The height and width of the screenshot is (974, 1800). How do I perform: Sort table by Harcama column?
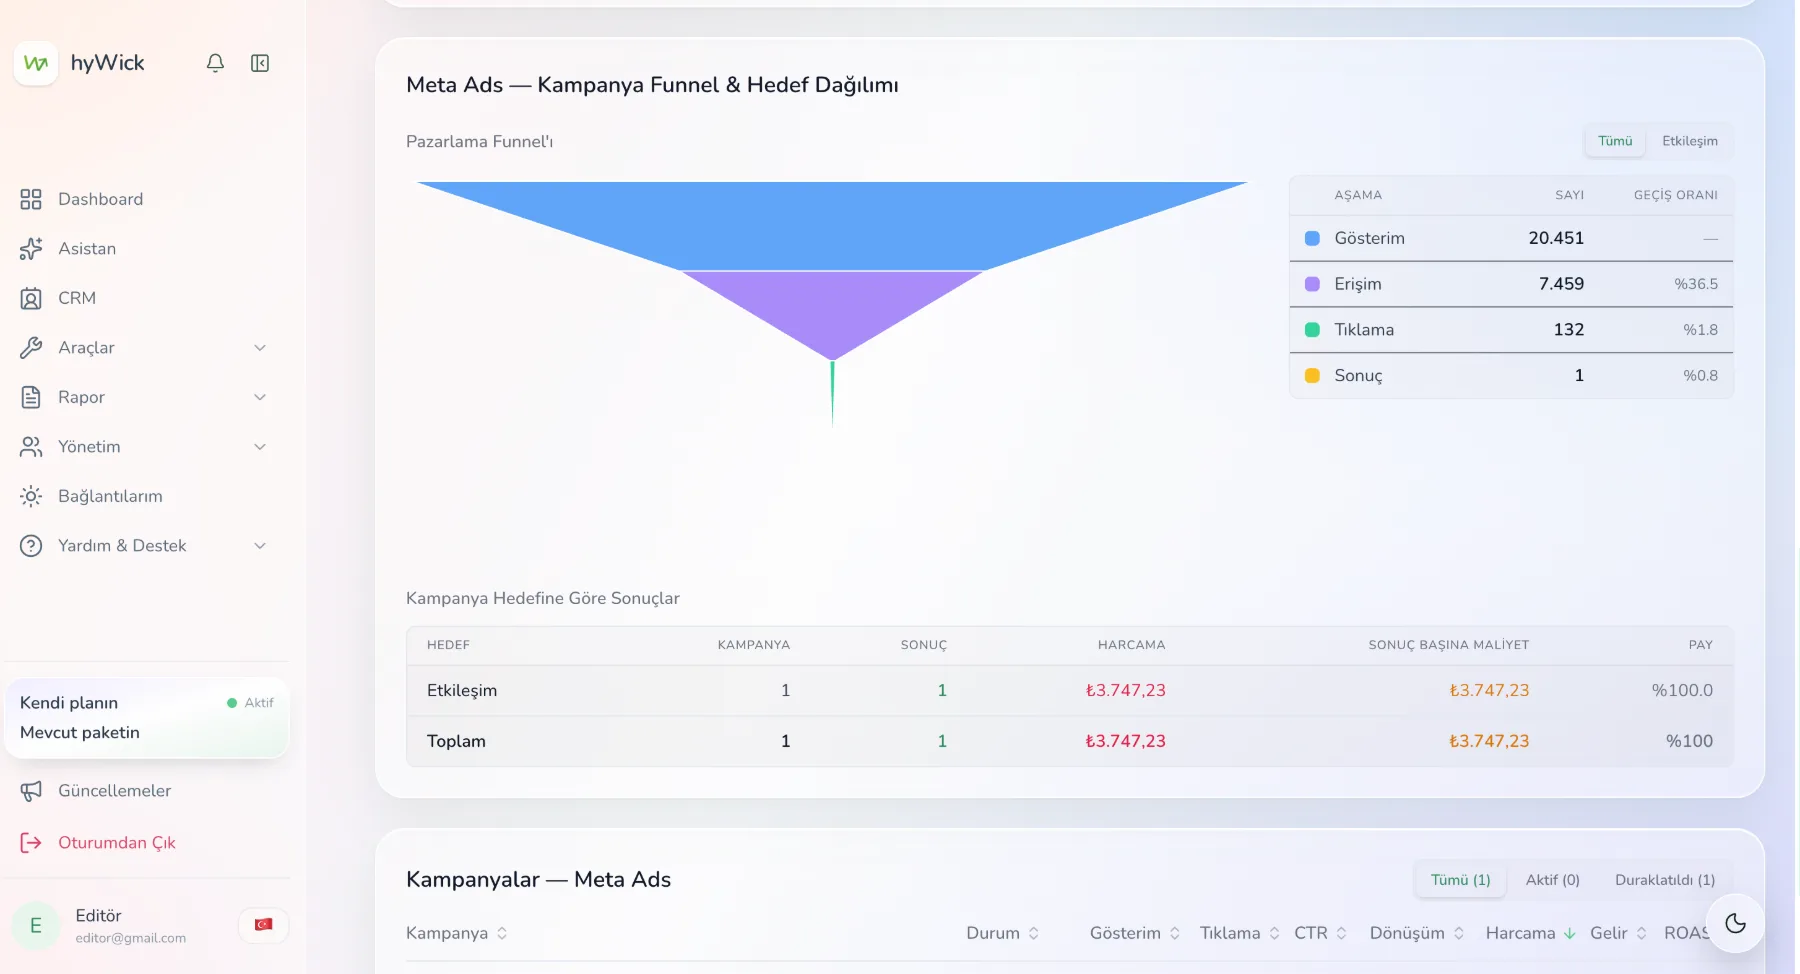coord(1531,933)
